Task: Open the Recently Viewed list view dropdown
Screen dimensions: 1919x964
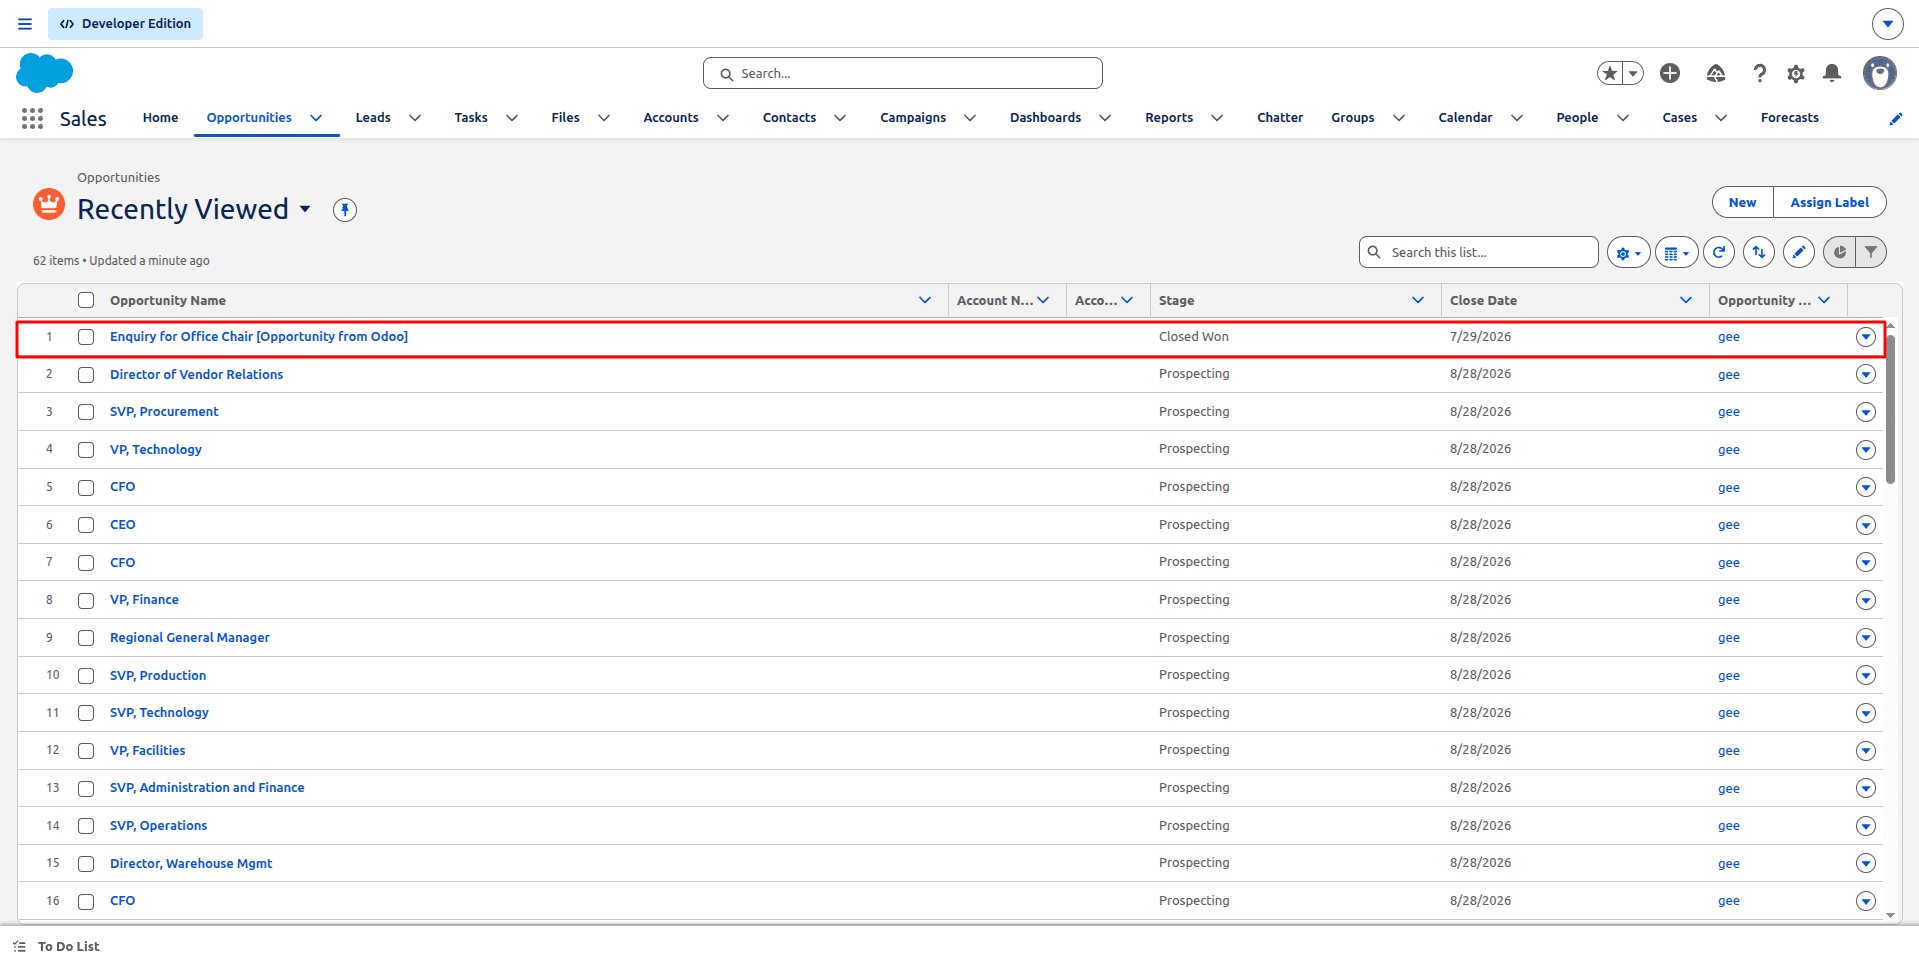Action: click(305, 209)
